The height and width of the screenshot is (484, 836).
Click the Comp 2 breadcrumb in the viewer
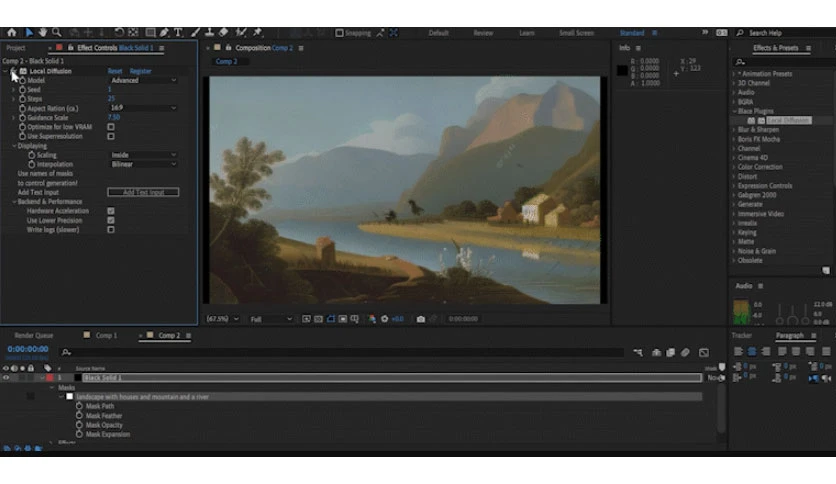pos(226,61)
